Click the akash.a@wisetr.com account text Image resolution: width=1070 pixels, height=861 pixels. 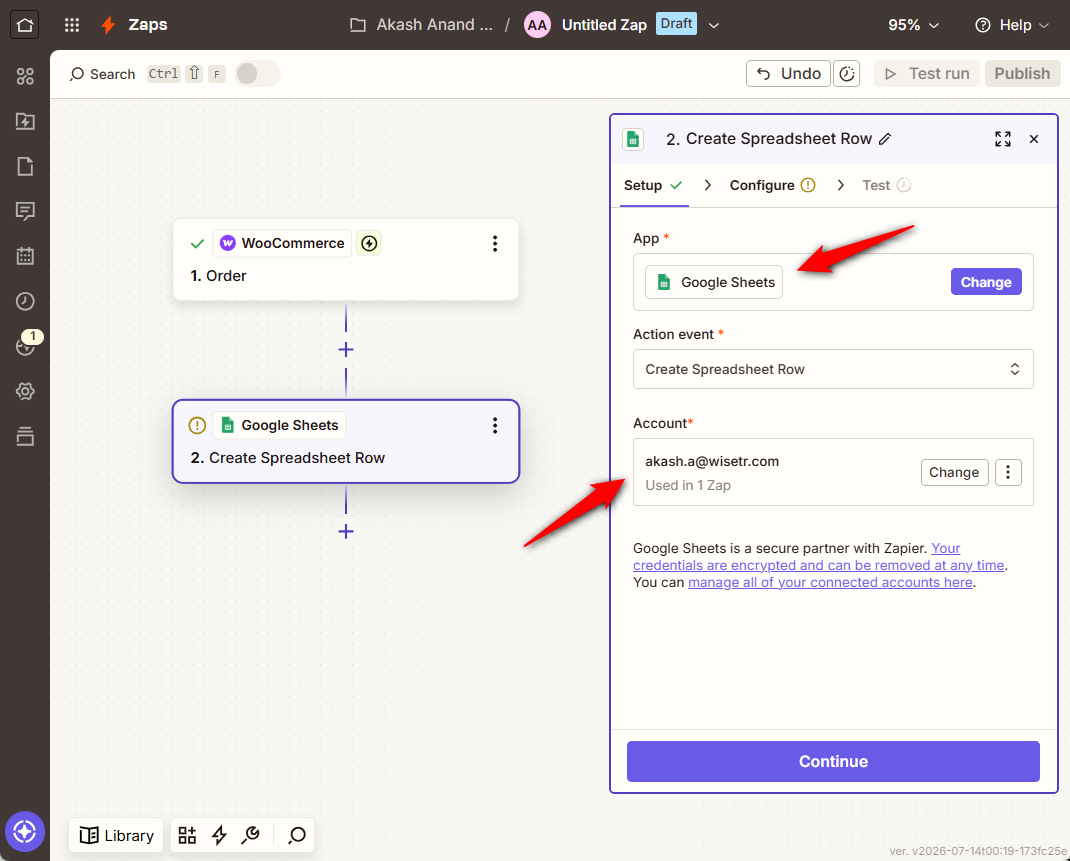(712, 461)
